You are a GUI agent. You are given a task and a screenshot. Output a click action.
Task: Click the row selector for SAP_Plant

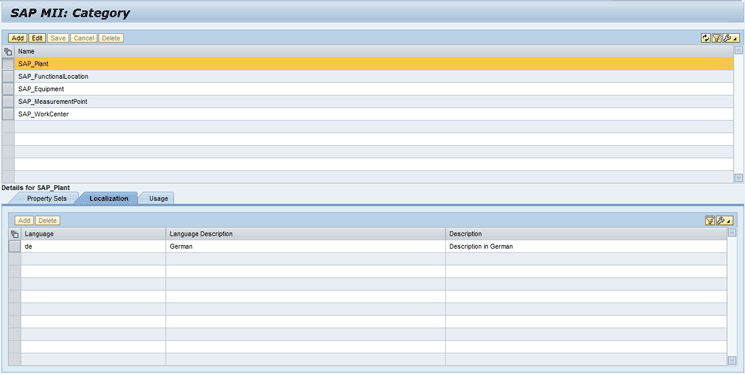(8, 64)
